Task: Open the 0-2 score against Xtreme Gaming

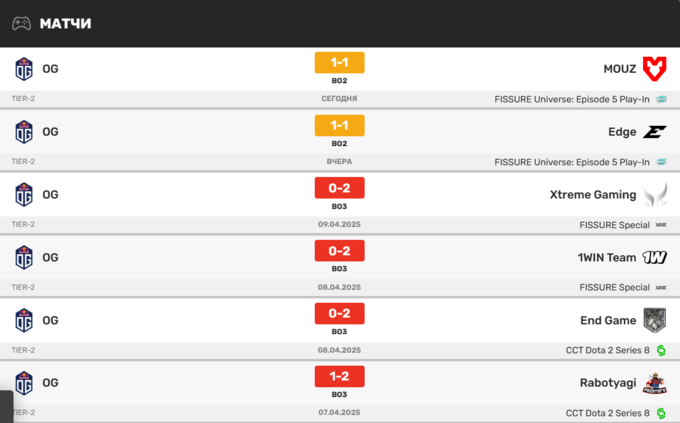Action: [339, 188]
